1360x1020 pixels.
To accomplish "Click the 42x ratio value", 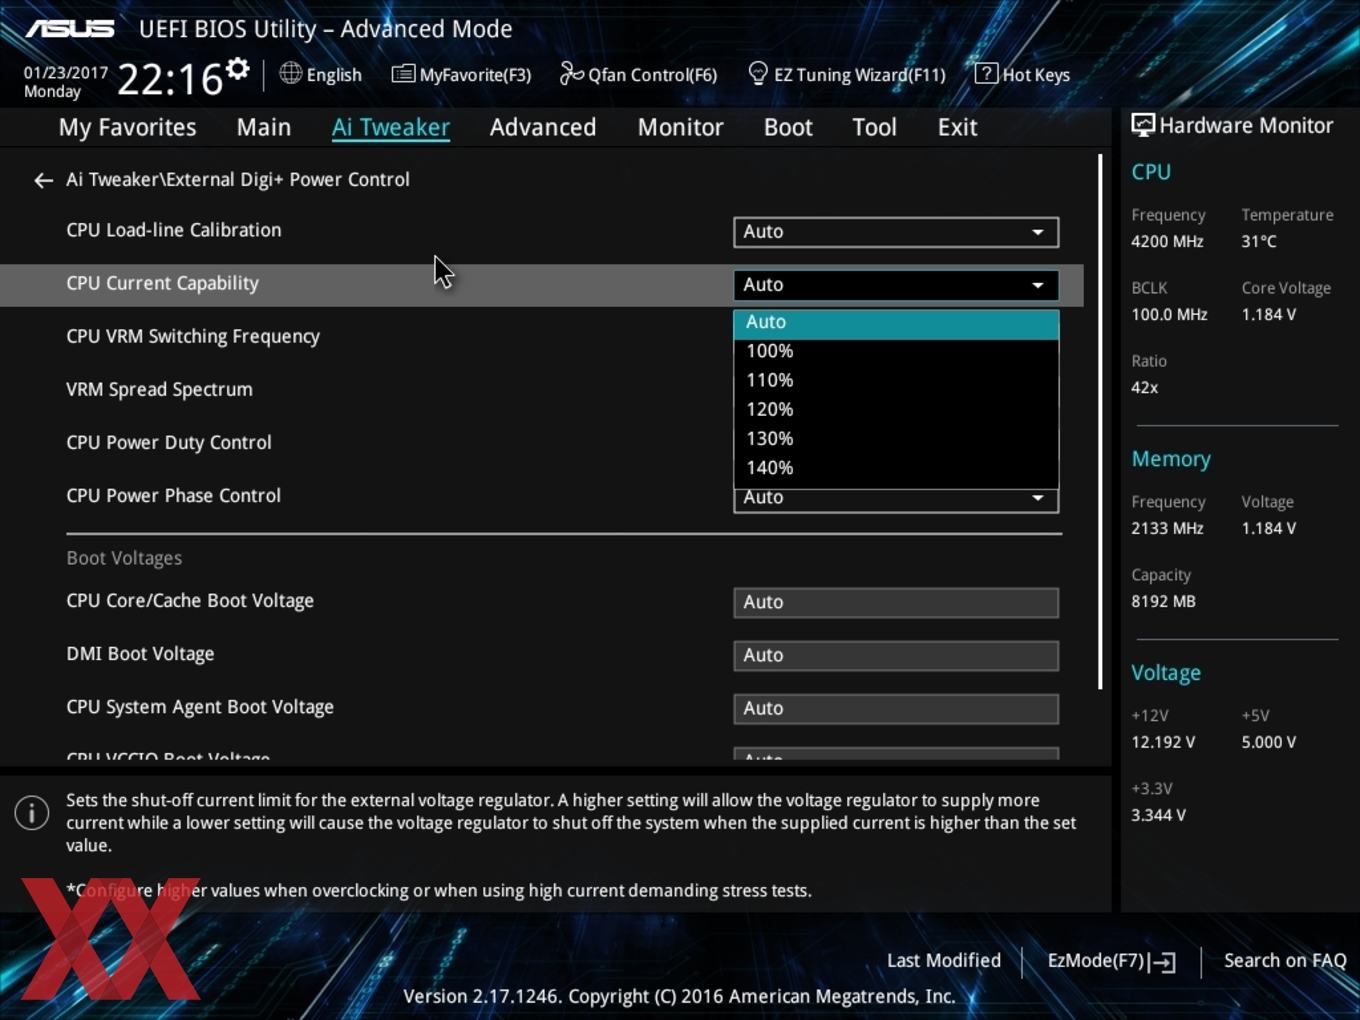I will [x=1144, y=387].
